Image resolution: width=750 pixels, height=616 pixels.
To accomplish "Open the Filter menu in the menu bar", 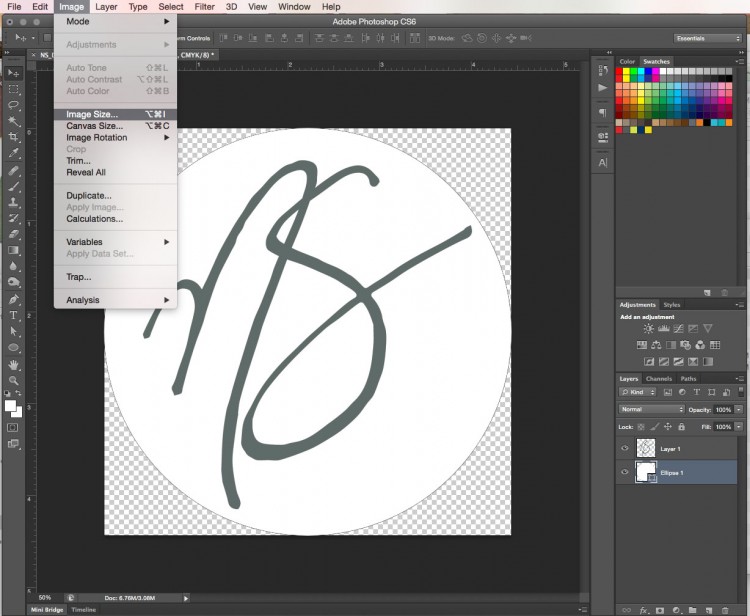I will [204, 7].
